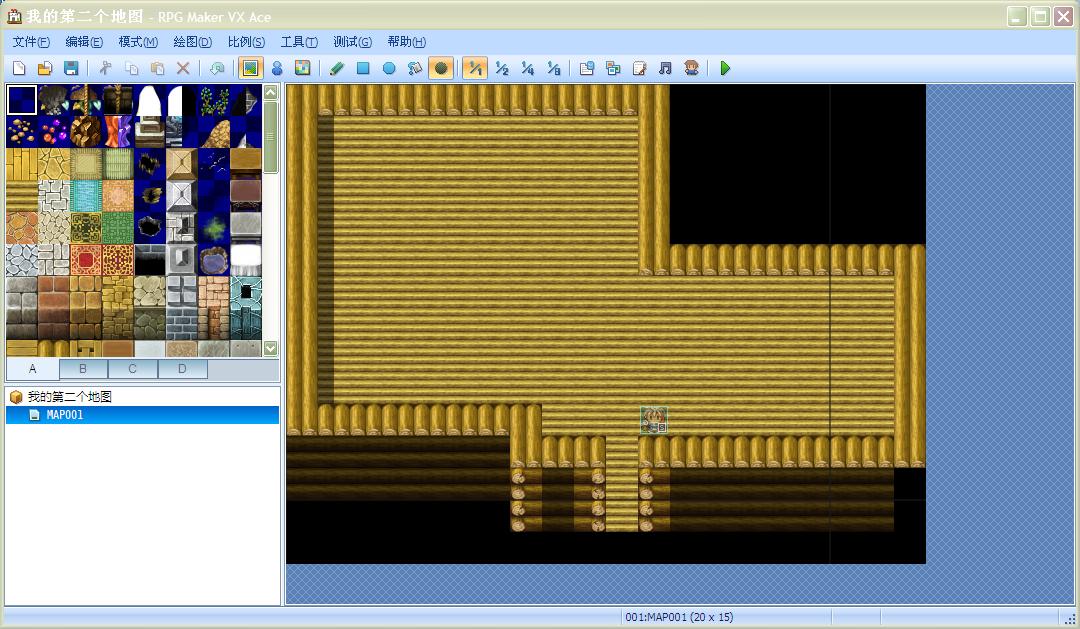This screenshot has height=629, width=1080.
Task: Select the Shadow Pen tool
Action: pos(441,68)
